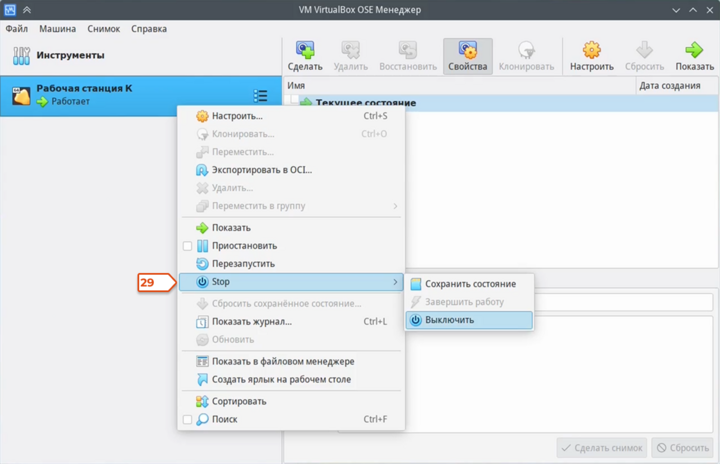The height and width of the screenshot is (464, 720).
Task: Click the Удалить snapshot toolbar icon
Action: coord(350,50)
